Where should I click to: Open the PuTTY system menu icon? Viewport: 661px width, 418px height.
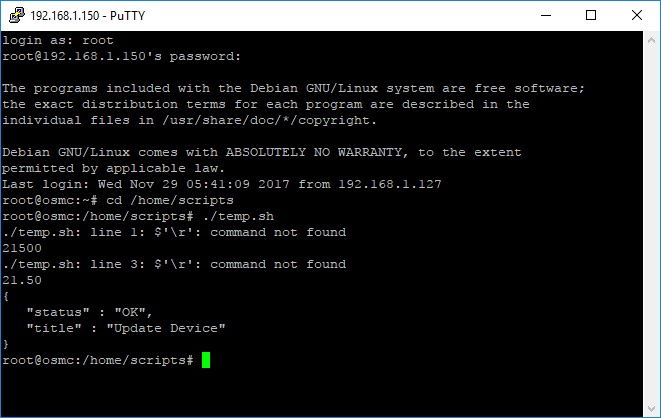click(x=16, y=15)
